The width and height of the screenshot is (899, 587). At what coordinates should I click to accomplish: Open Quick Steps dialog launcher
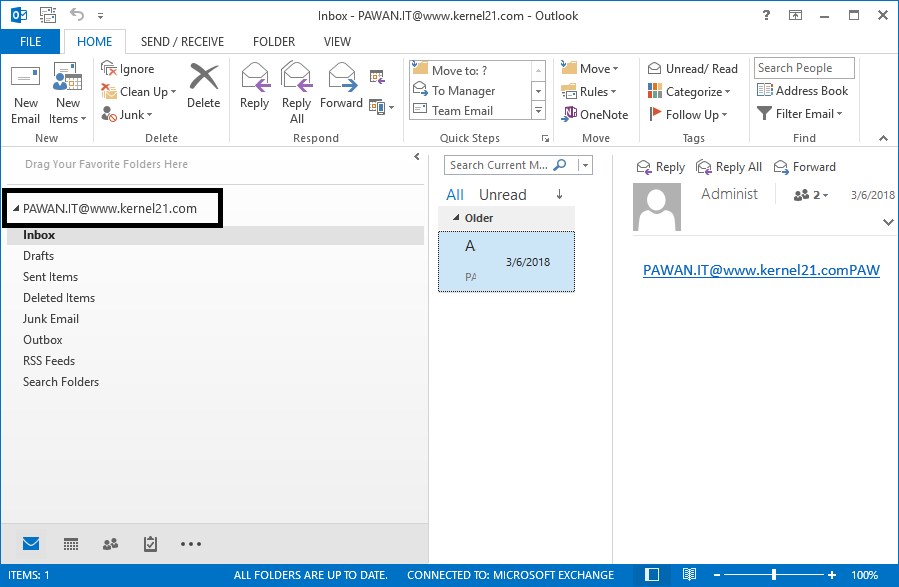[x=545, y=138]
